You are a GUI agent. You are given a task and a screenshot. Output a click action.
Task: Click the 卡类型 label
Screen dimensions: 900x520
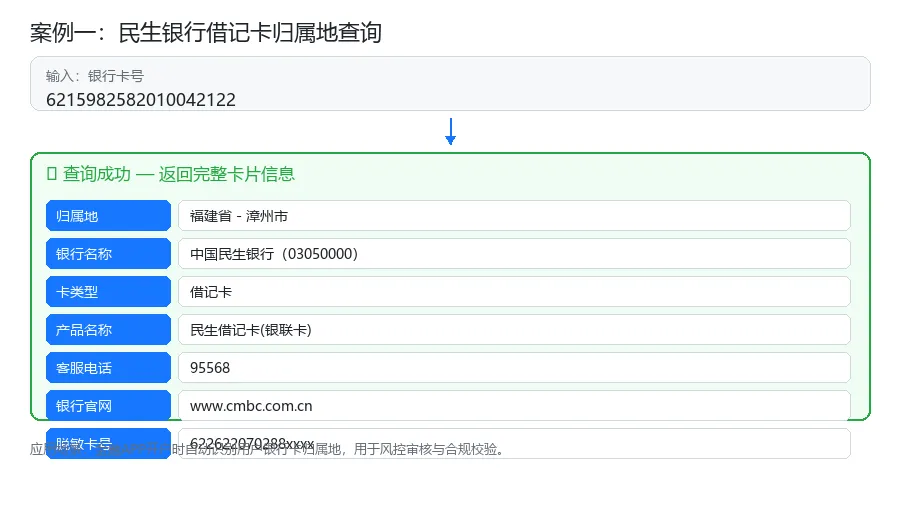click(x=108, y=292)
